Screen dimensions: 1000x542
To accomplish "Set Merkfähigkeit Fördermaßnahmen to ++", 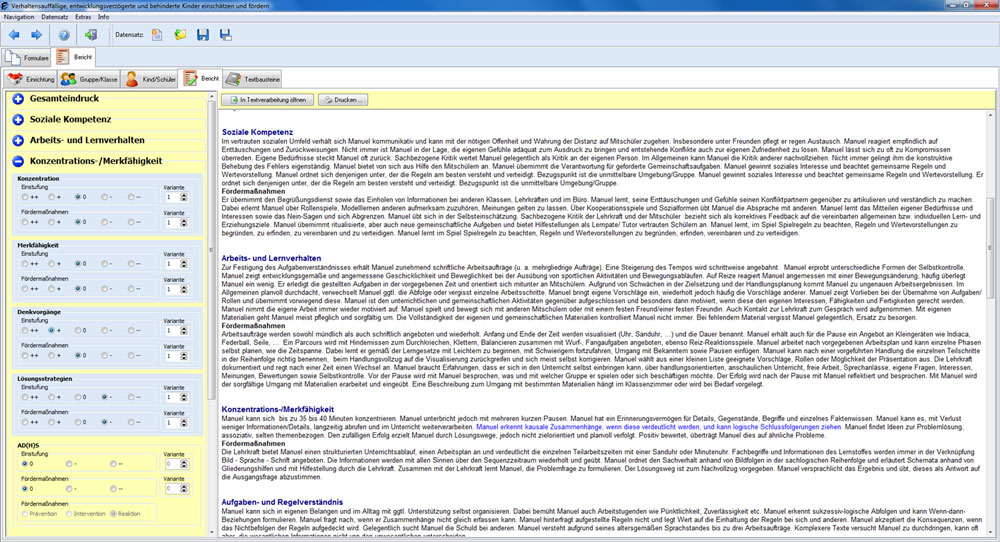I will click(x=25, y=289).
